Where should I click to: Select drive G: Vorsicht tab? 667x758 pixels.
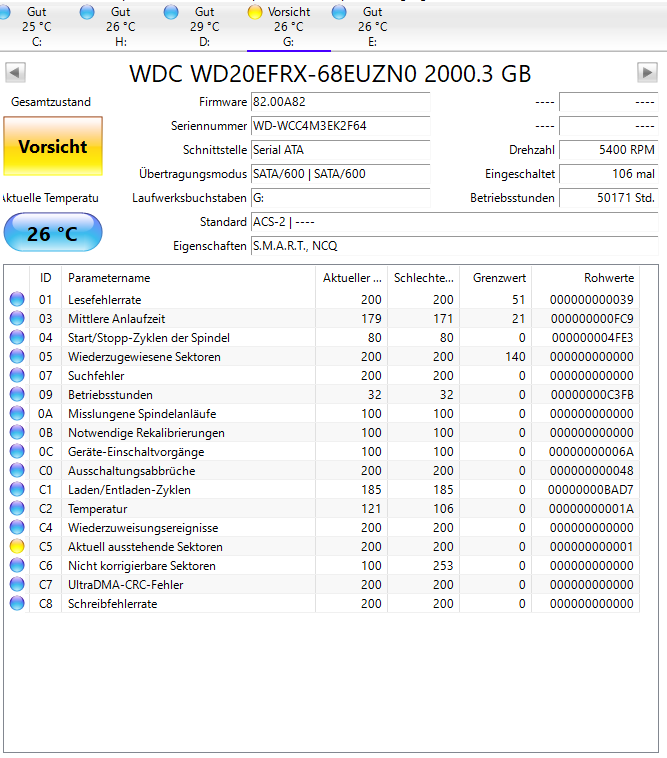tap(289, 27)
